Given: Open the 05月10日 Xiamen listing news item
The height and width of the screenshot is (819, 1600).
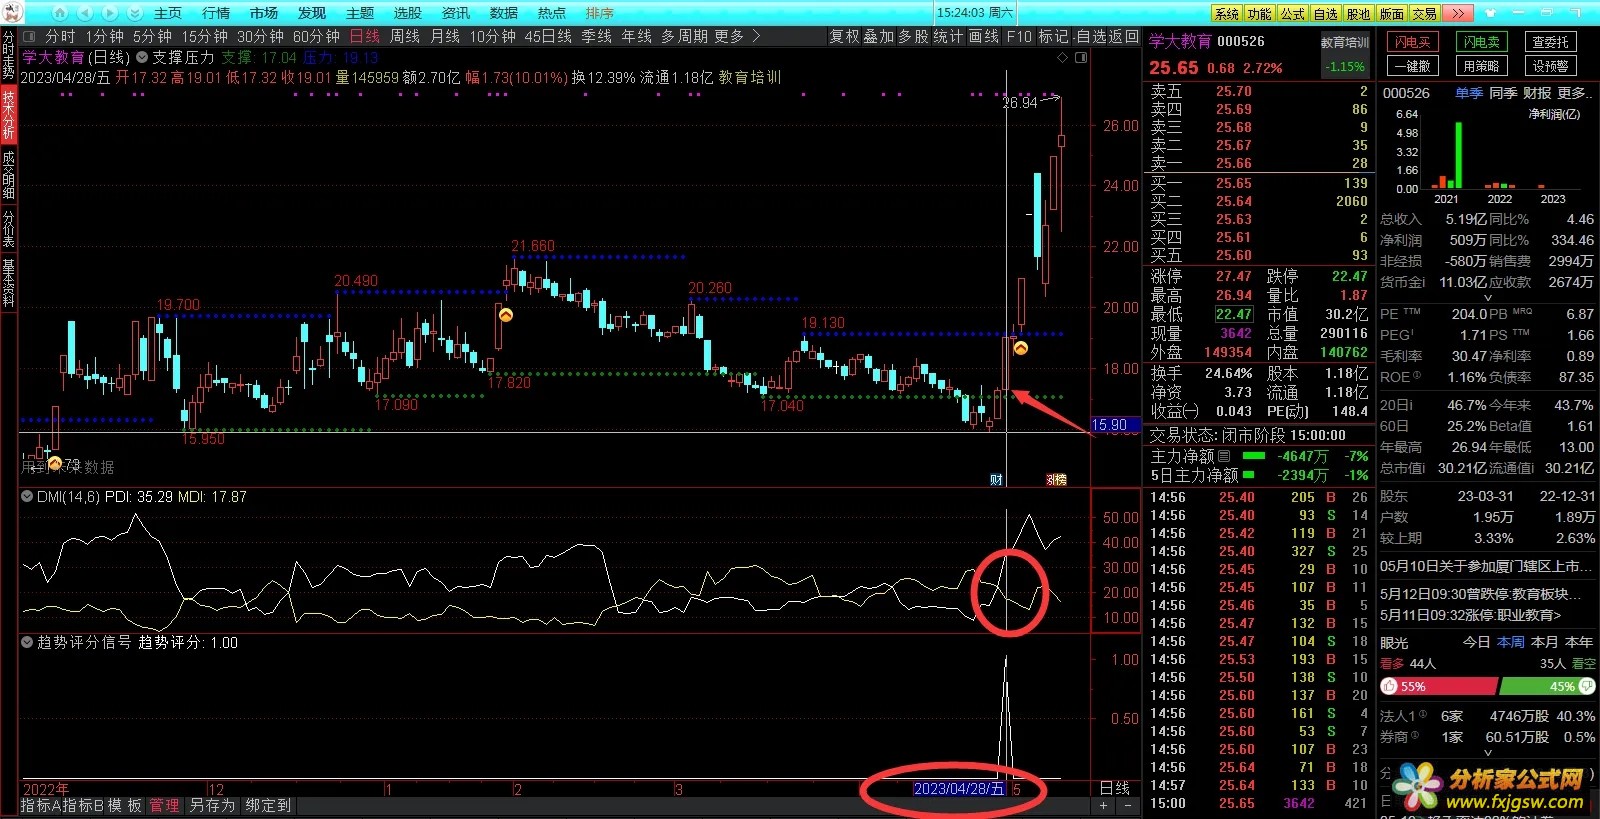Looking at the screenshot, I should [1486, 566].
